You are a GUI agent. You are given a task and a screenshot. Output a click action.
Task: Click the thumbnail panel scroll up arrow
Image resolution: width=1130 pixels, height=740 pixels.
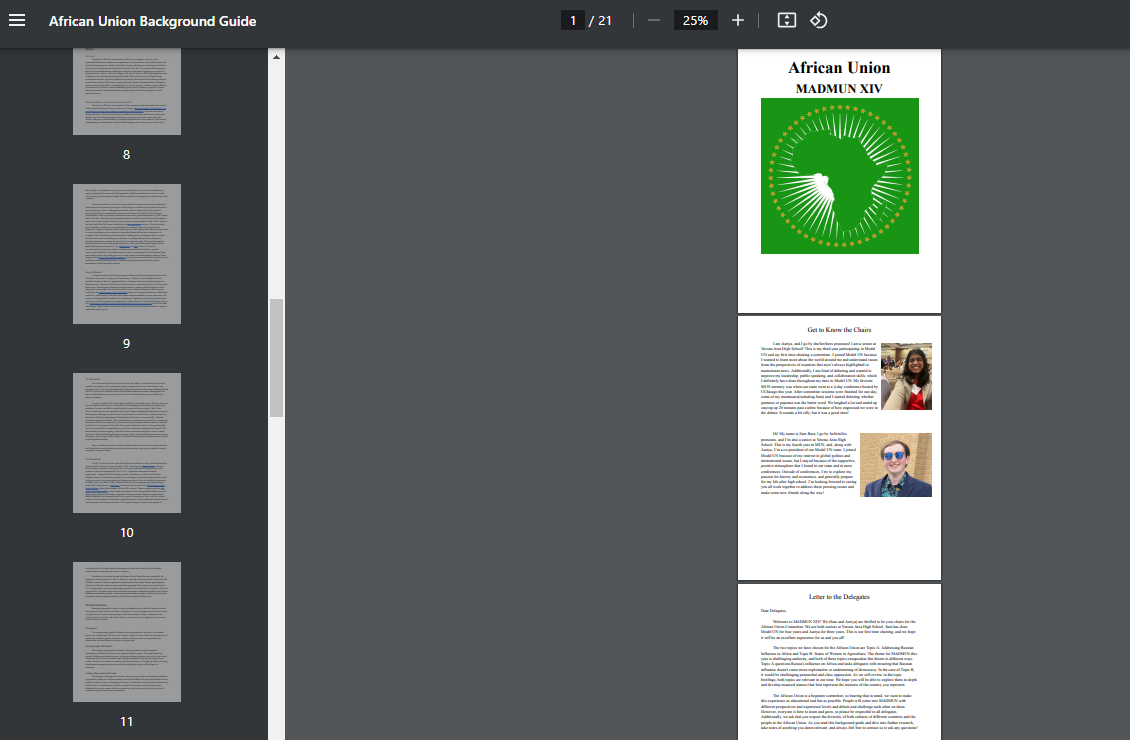click(x=276, y=57)
